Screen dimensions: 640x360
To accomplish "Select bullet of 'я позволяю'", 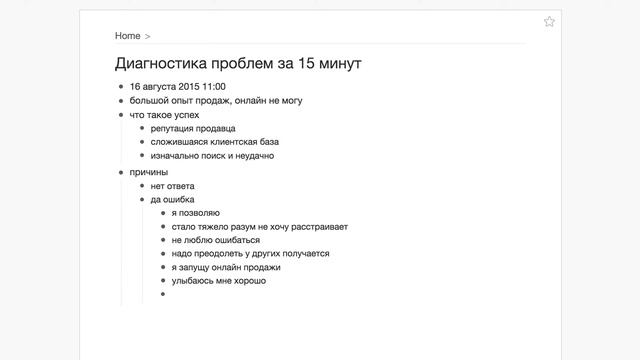I will pyautogui.click(x=163, y=213).
